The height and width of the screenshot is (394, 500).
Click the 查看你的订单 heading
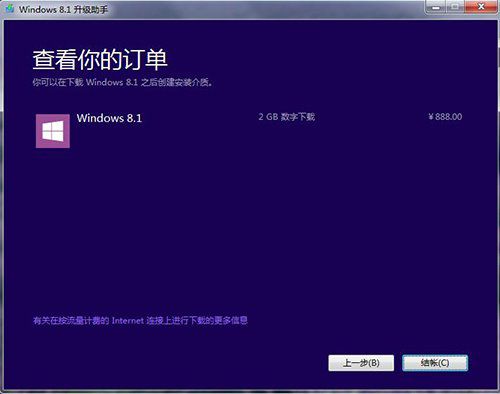[x=100, y=60]
